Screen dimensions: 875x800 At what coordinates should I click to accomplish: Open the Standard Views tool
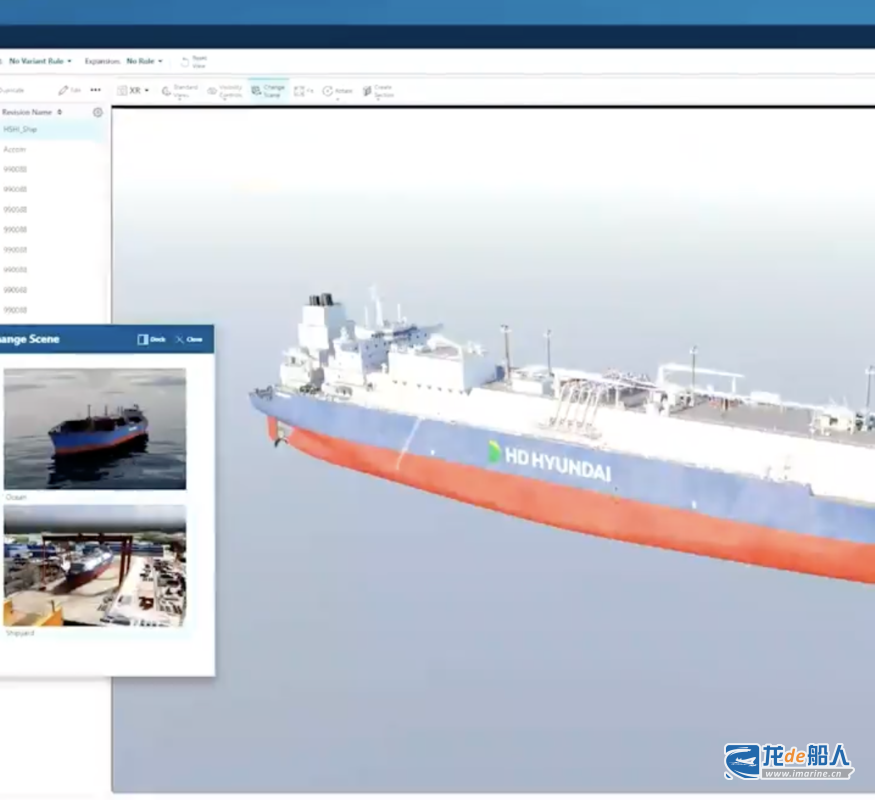point(180,91)
